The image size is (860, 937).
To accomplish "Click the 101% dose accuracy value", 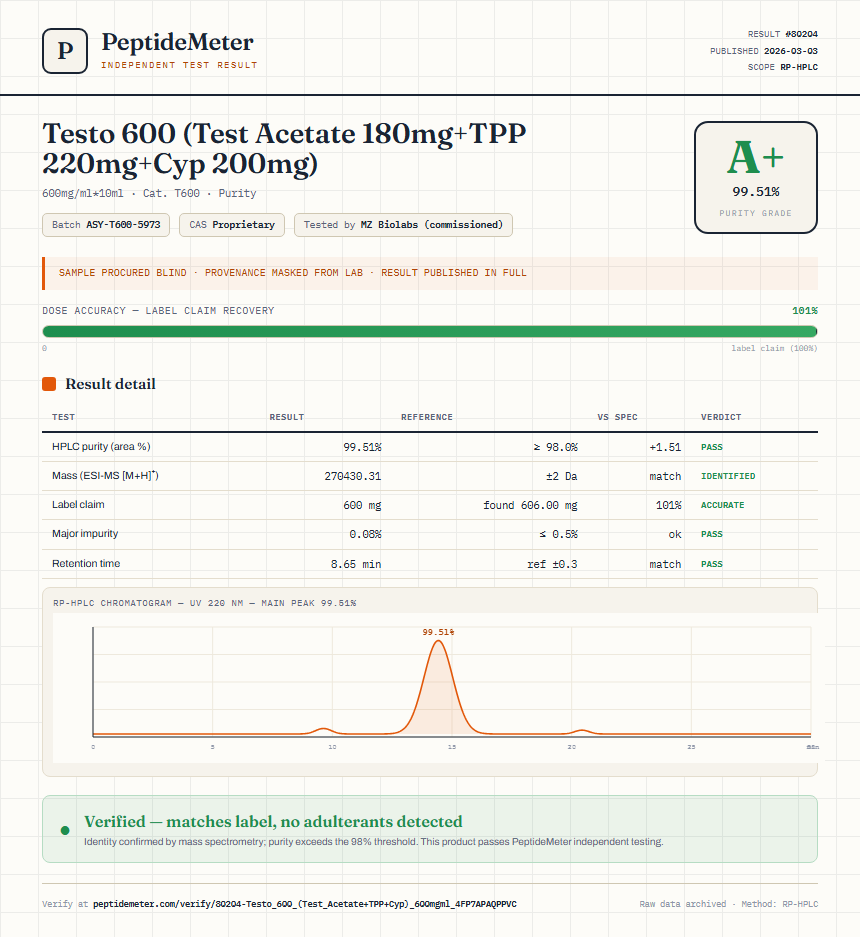I will [804, 311].
